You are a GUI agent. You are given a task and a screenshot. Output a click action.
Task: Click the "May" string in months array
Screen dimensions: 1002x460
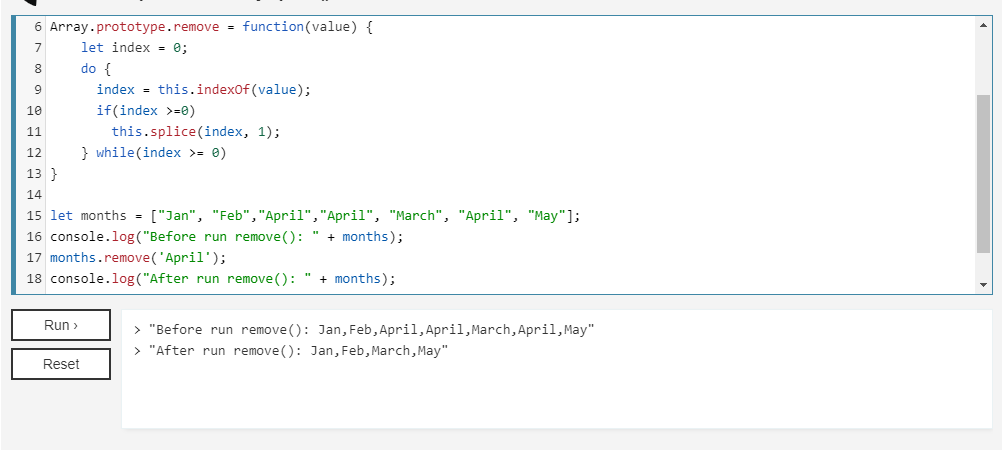click(547, 216)
